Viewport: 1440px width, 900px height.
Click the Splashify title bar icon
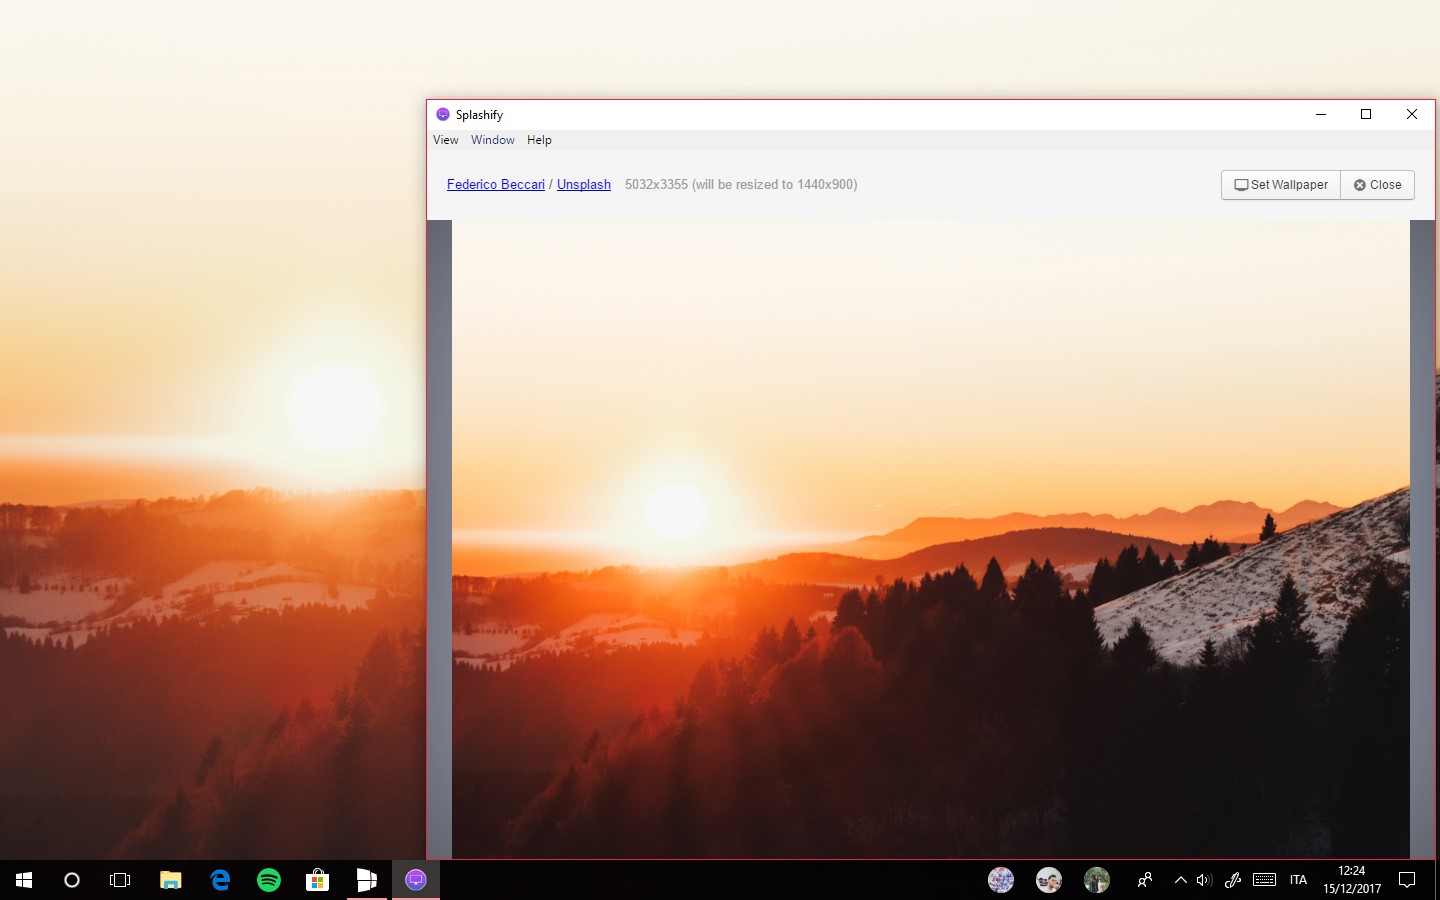(x=443, y=114)
